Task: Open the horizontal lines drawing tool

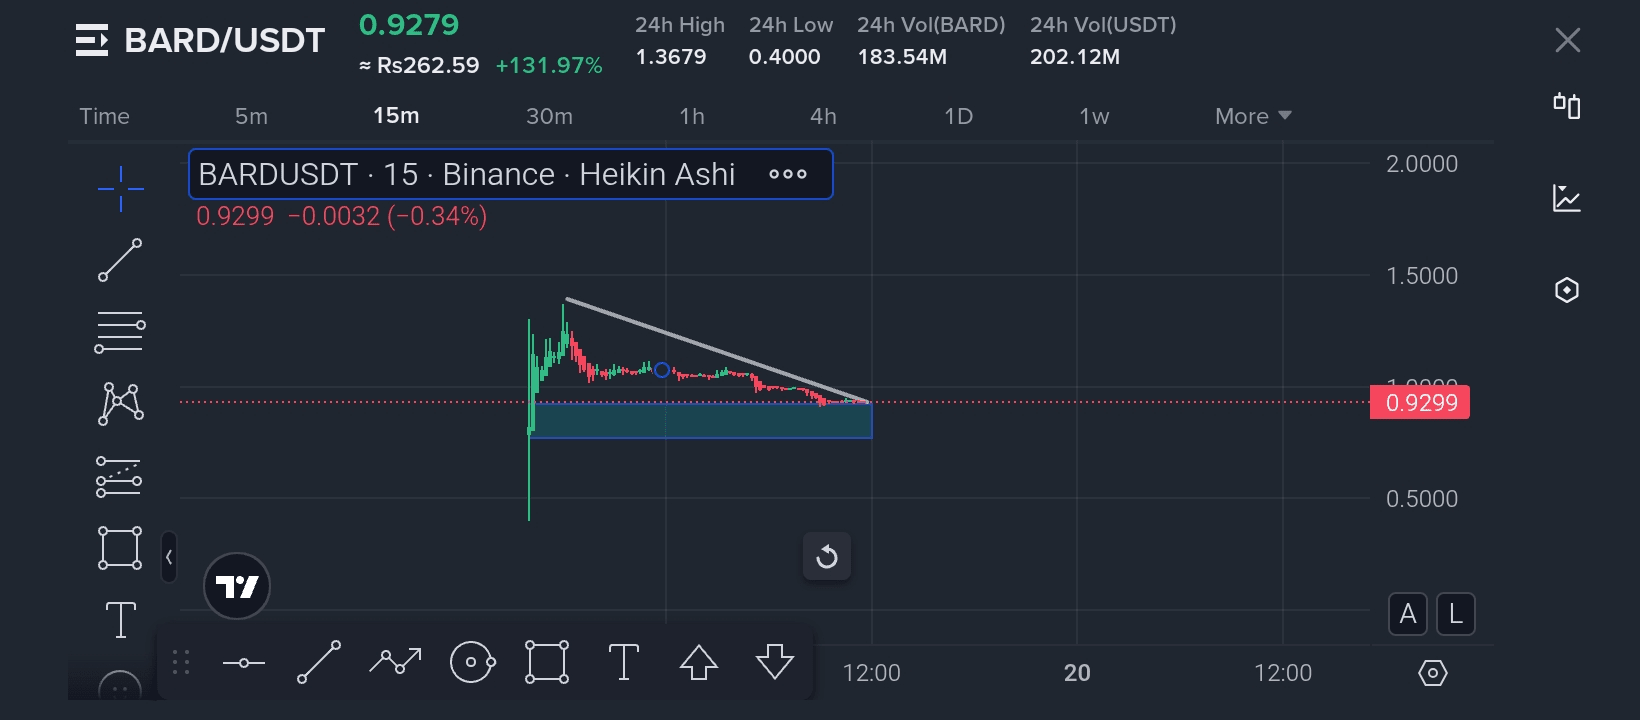Action: (120, 332)
